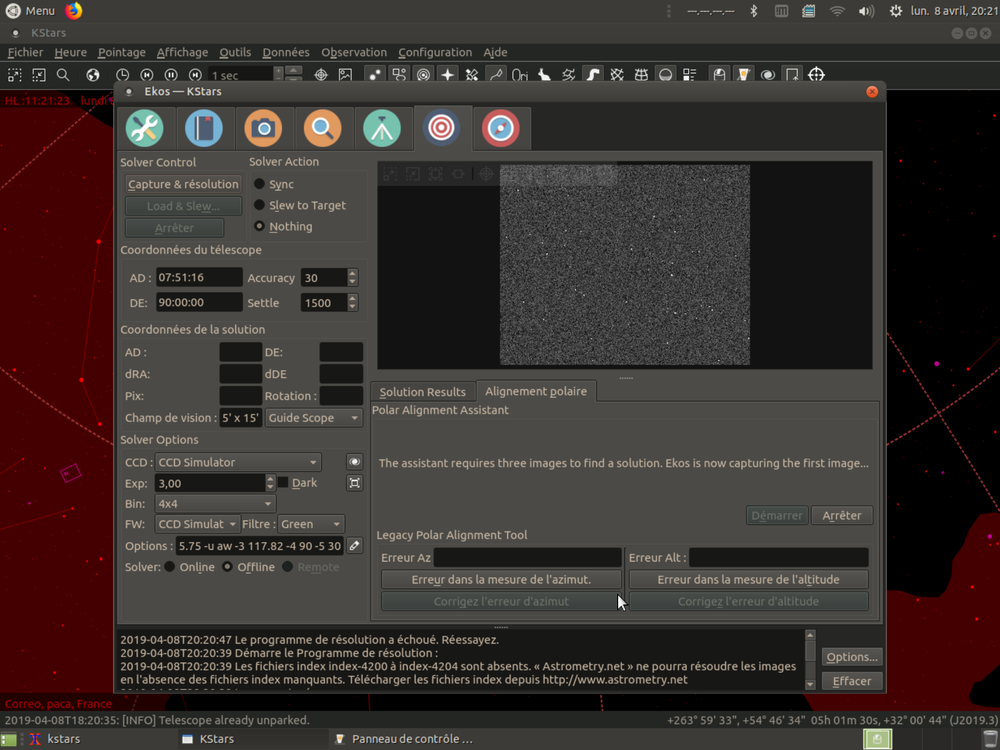Click the zoom out toolbar icon in KStars
Viewport: 1000px width, 750px height.
39,75
